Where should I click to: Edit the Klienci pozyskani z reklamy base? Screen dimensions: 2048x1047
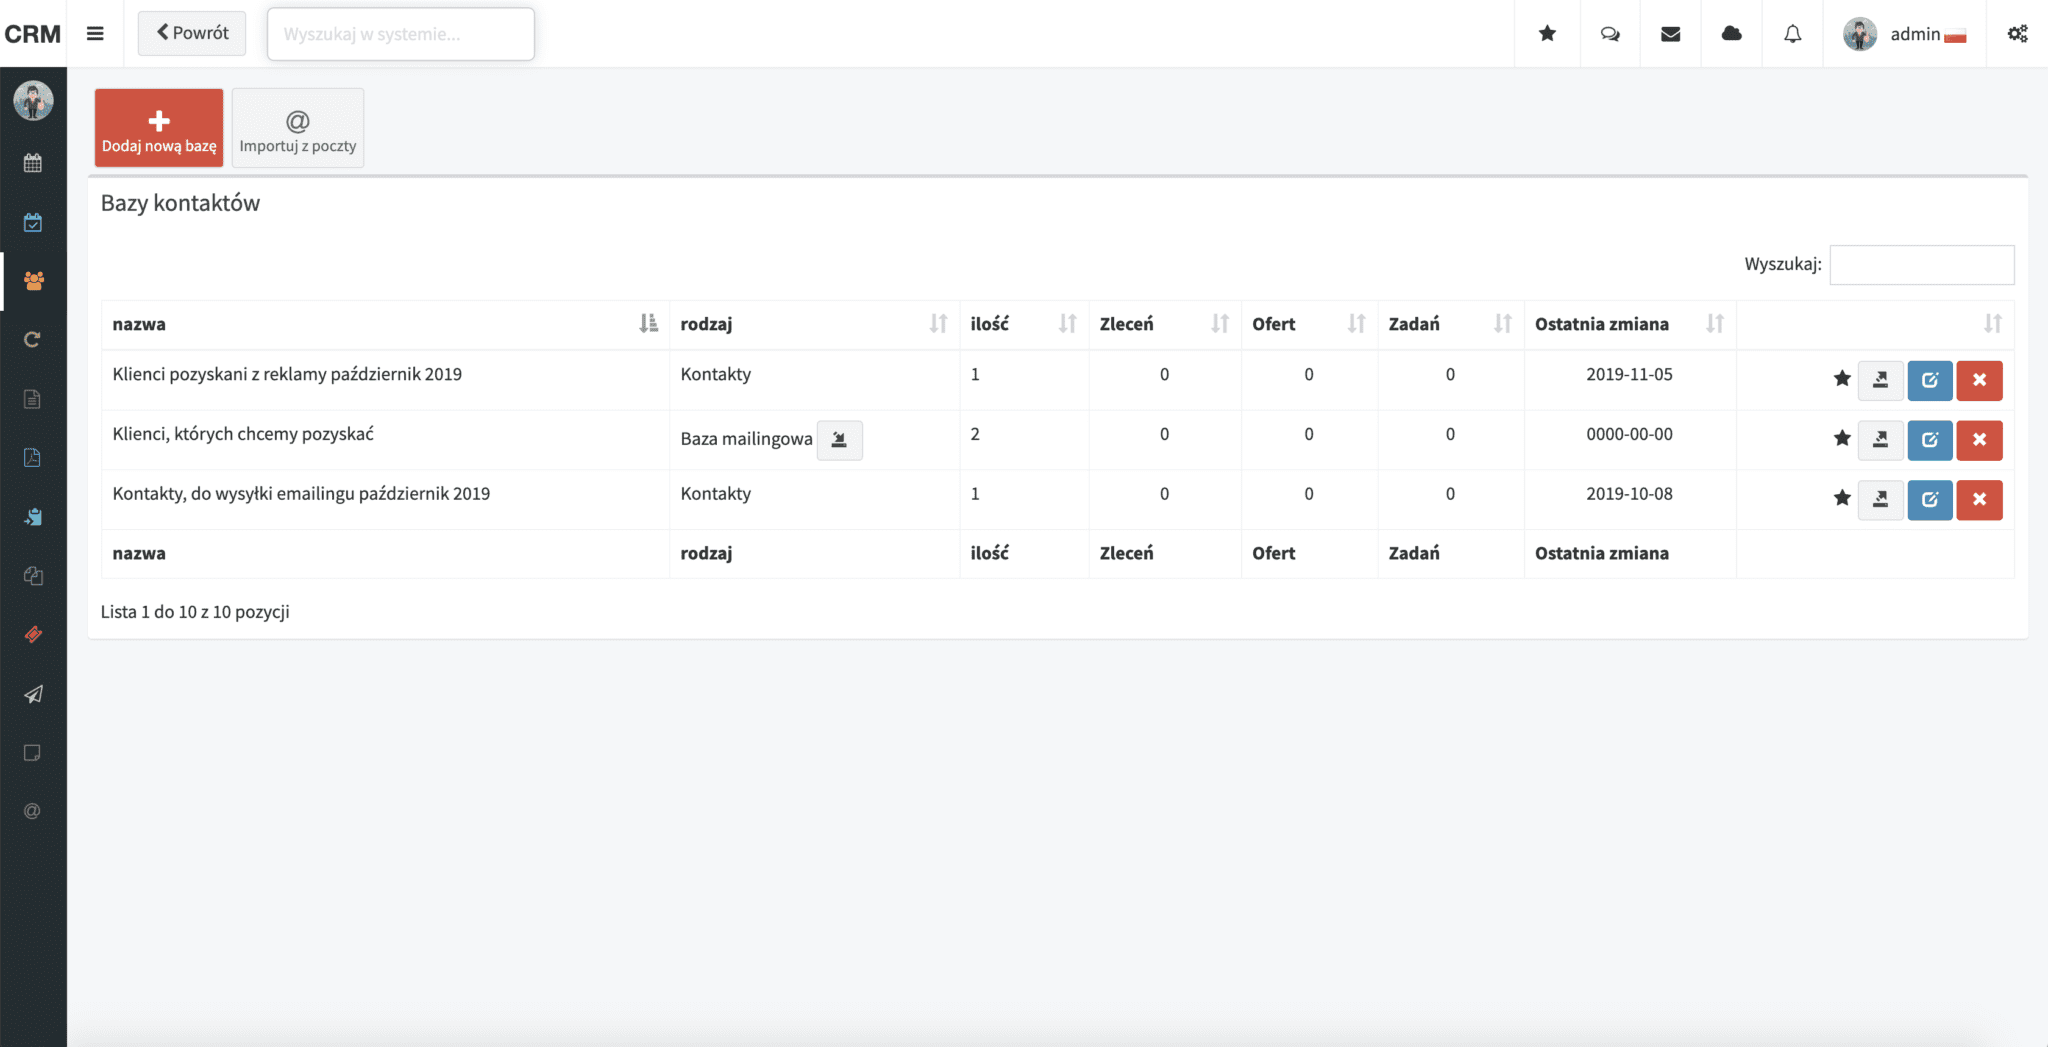(1930, 380)
